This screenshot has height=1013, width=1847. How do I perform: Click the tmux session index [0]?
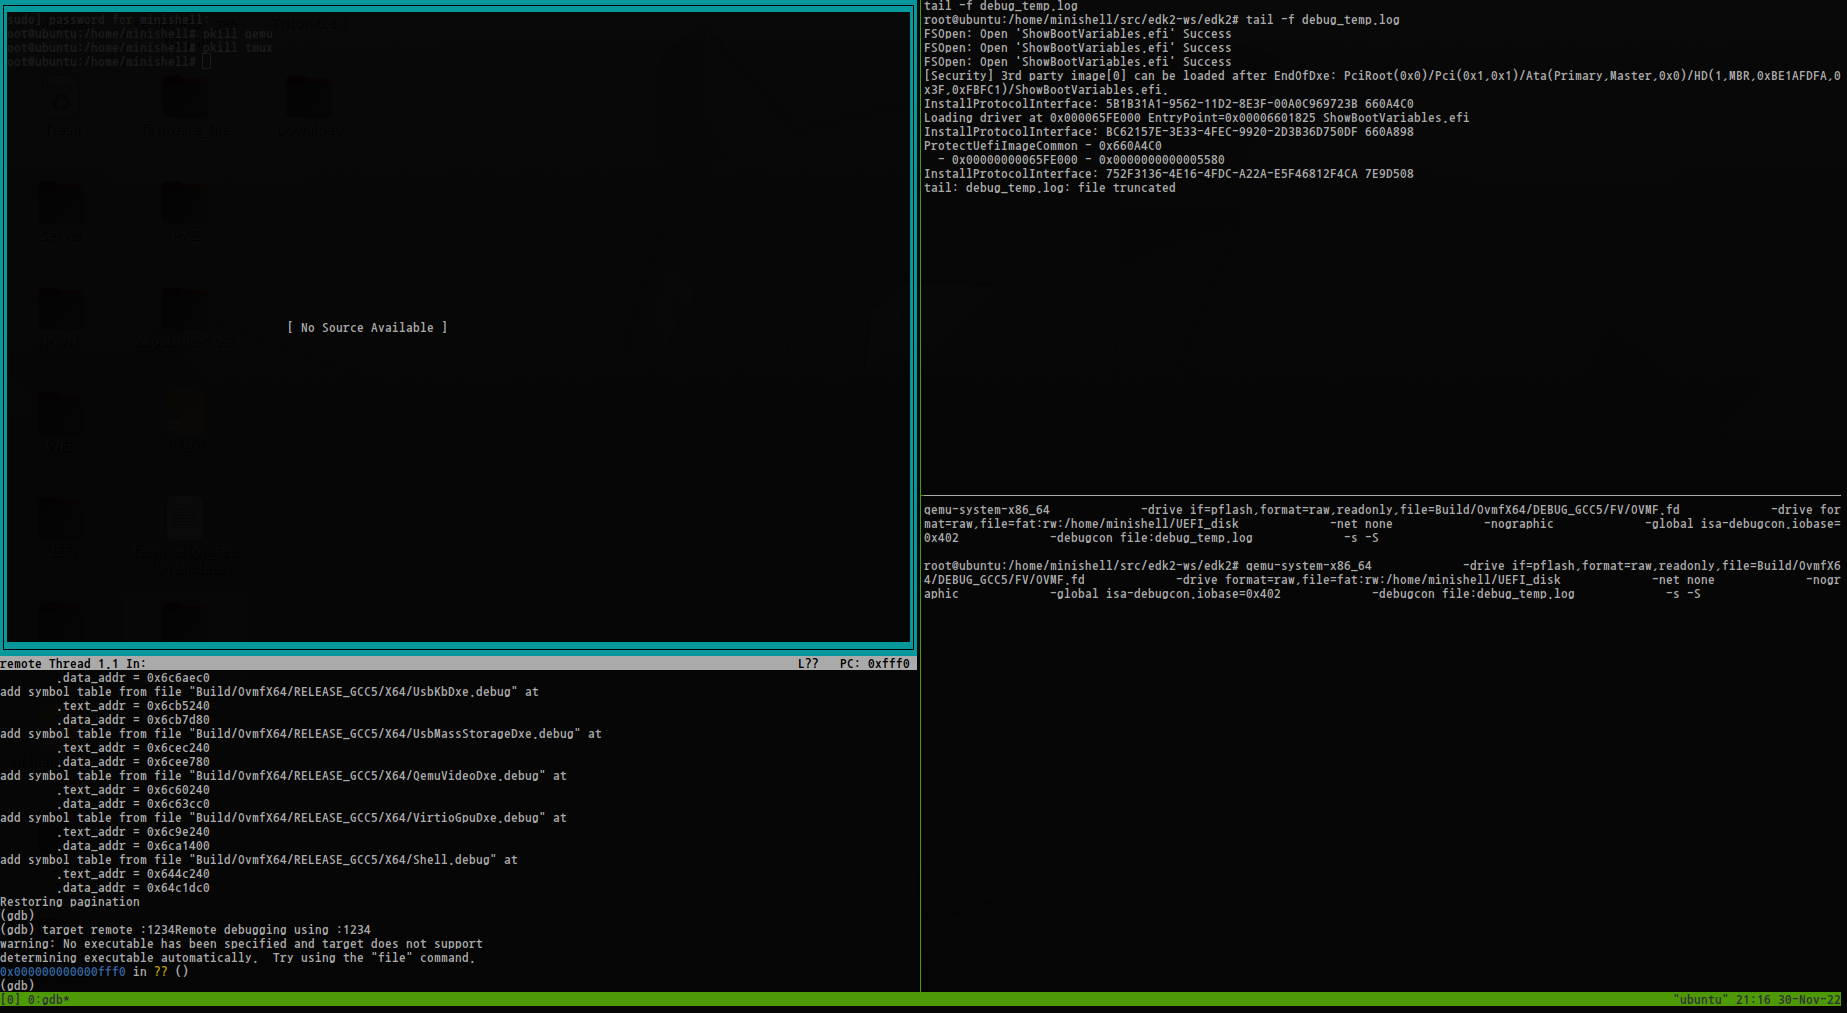point(9,1000)
